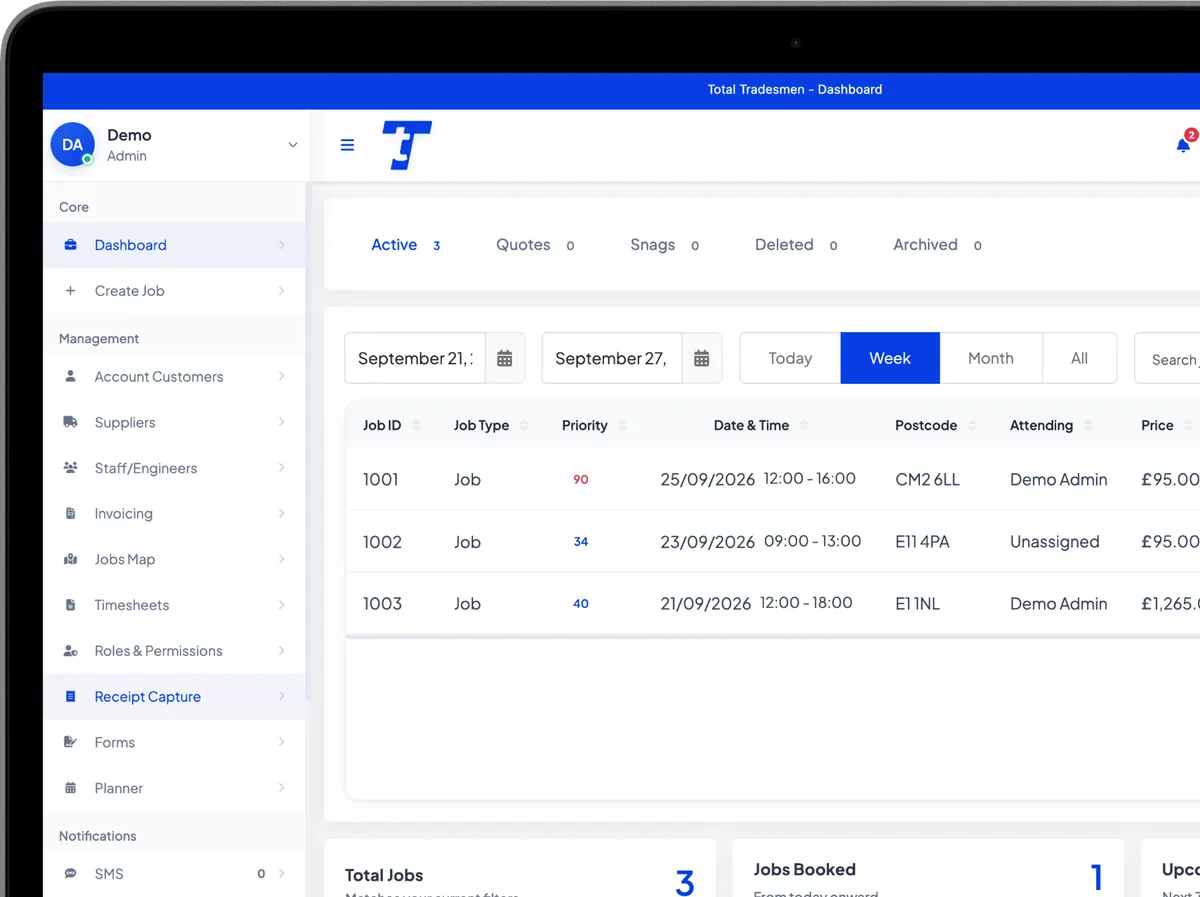This screenshot has height=897, width=1200.
Task: Sort by Job ID column arrows
Action: coord(416,425)
